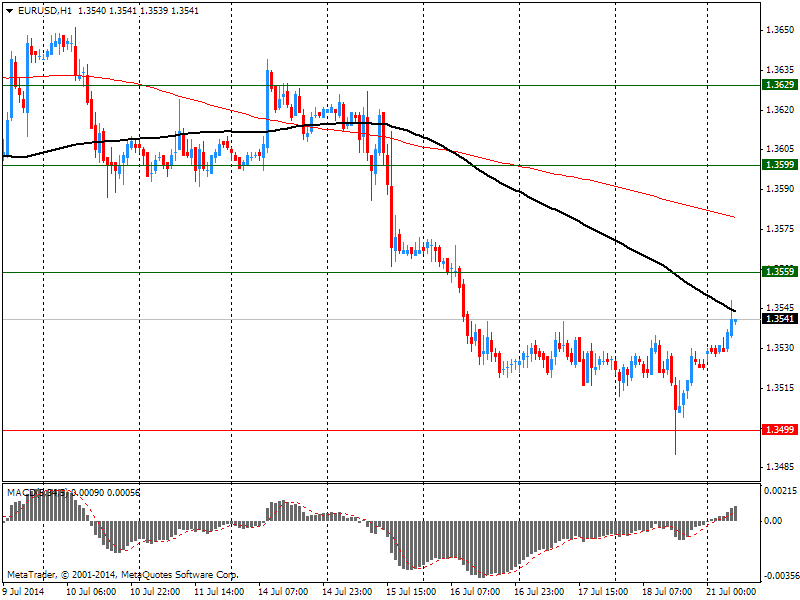Click the 16 Jul 23:00 time label
800x600 pixels.
coord(539,592)
